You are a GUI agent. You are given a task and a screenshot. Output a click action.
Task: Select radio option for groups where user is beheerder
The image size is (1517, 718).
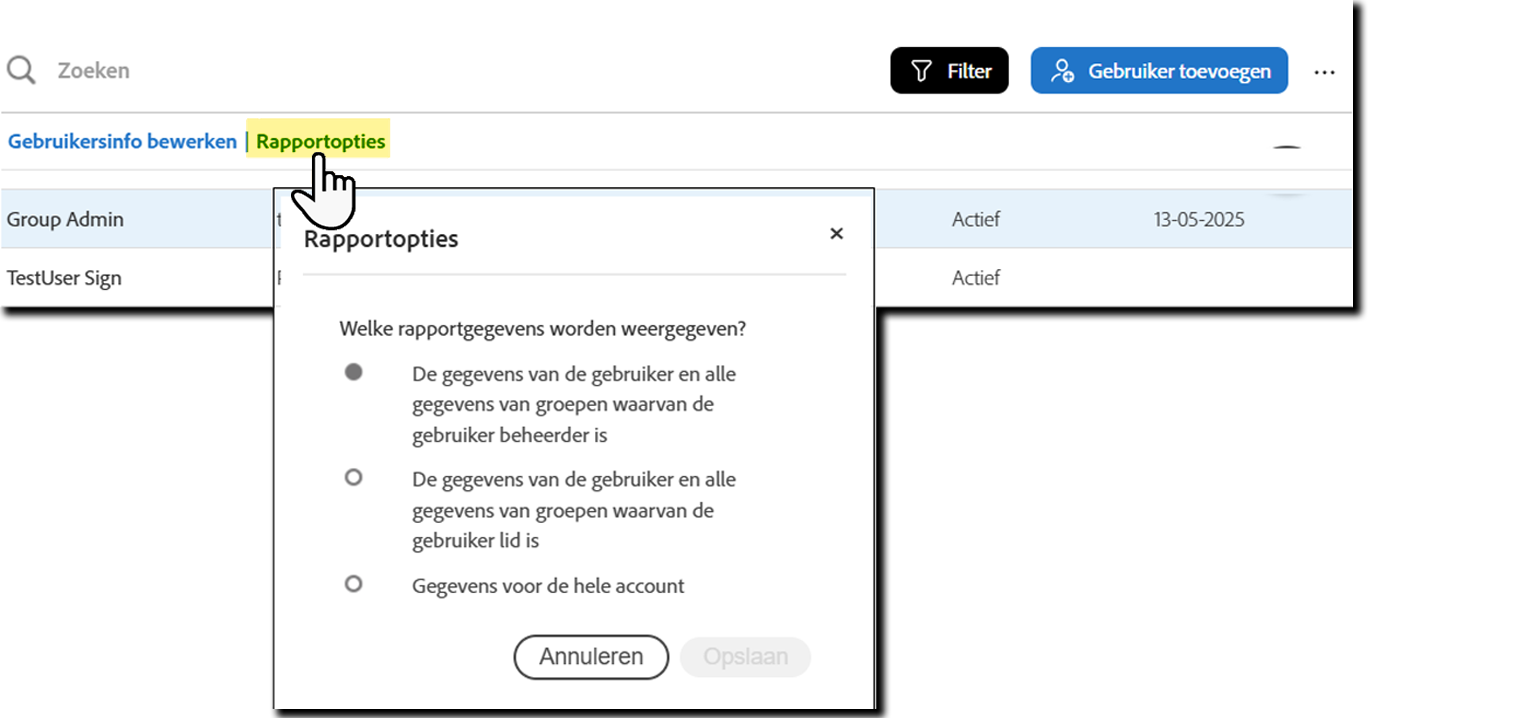(x=353, y=372)
